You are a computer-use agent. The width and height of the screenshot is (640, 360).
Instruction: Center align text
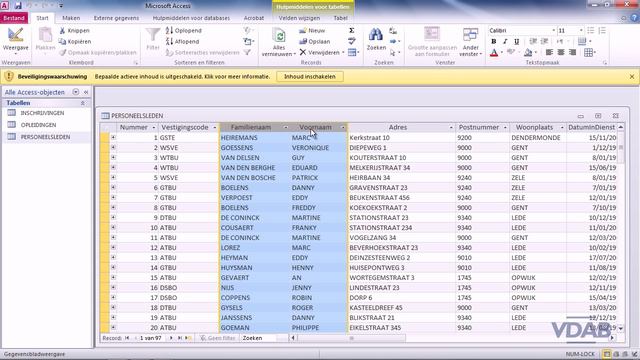561,52
